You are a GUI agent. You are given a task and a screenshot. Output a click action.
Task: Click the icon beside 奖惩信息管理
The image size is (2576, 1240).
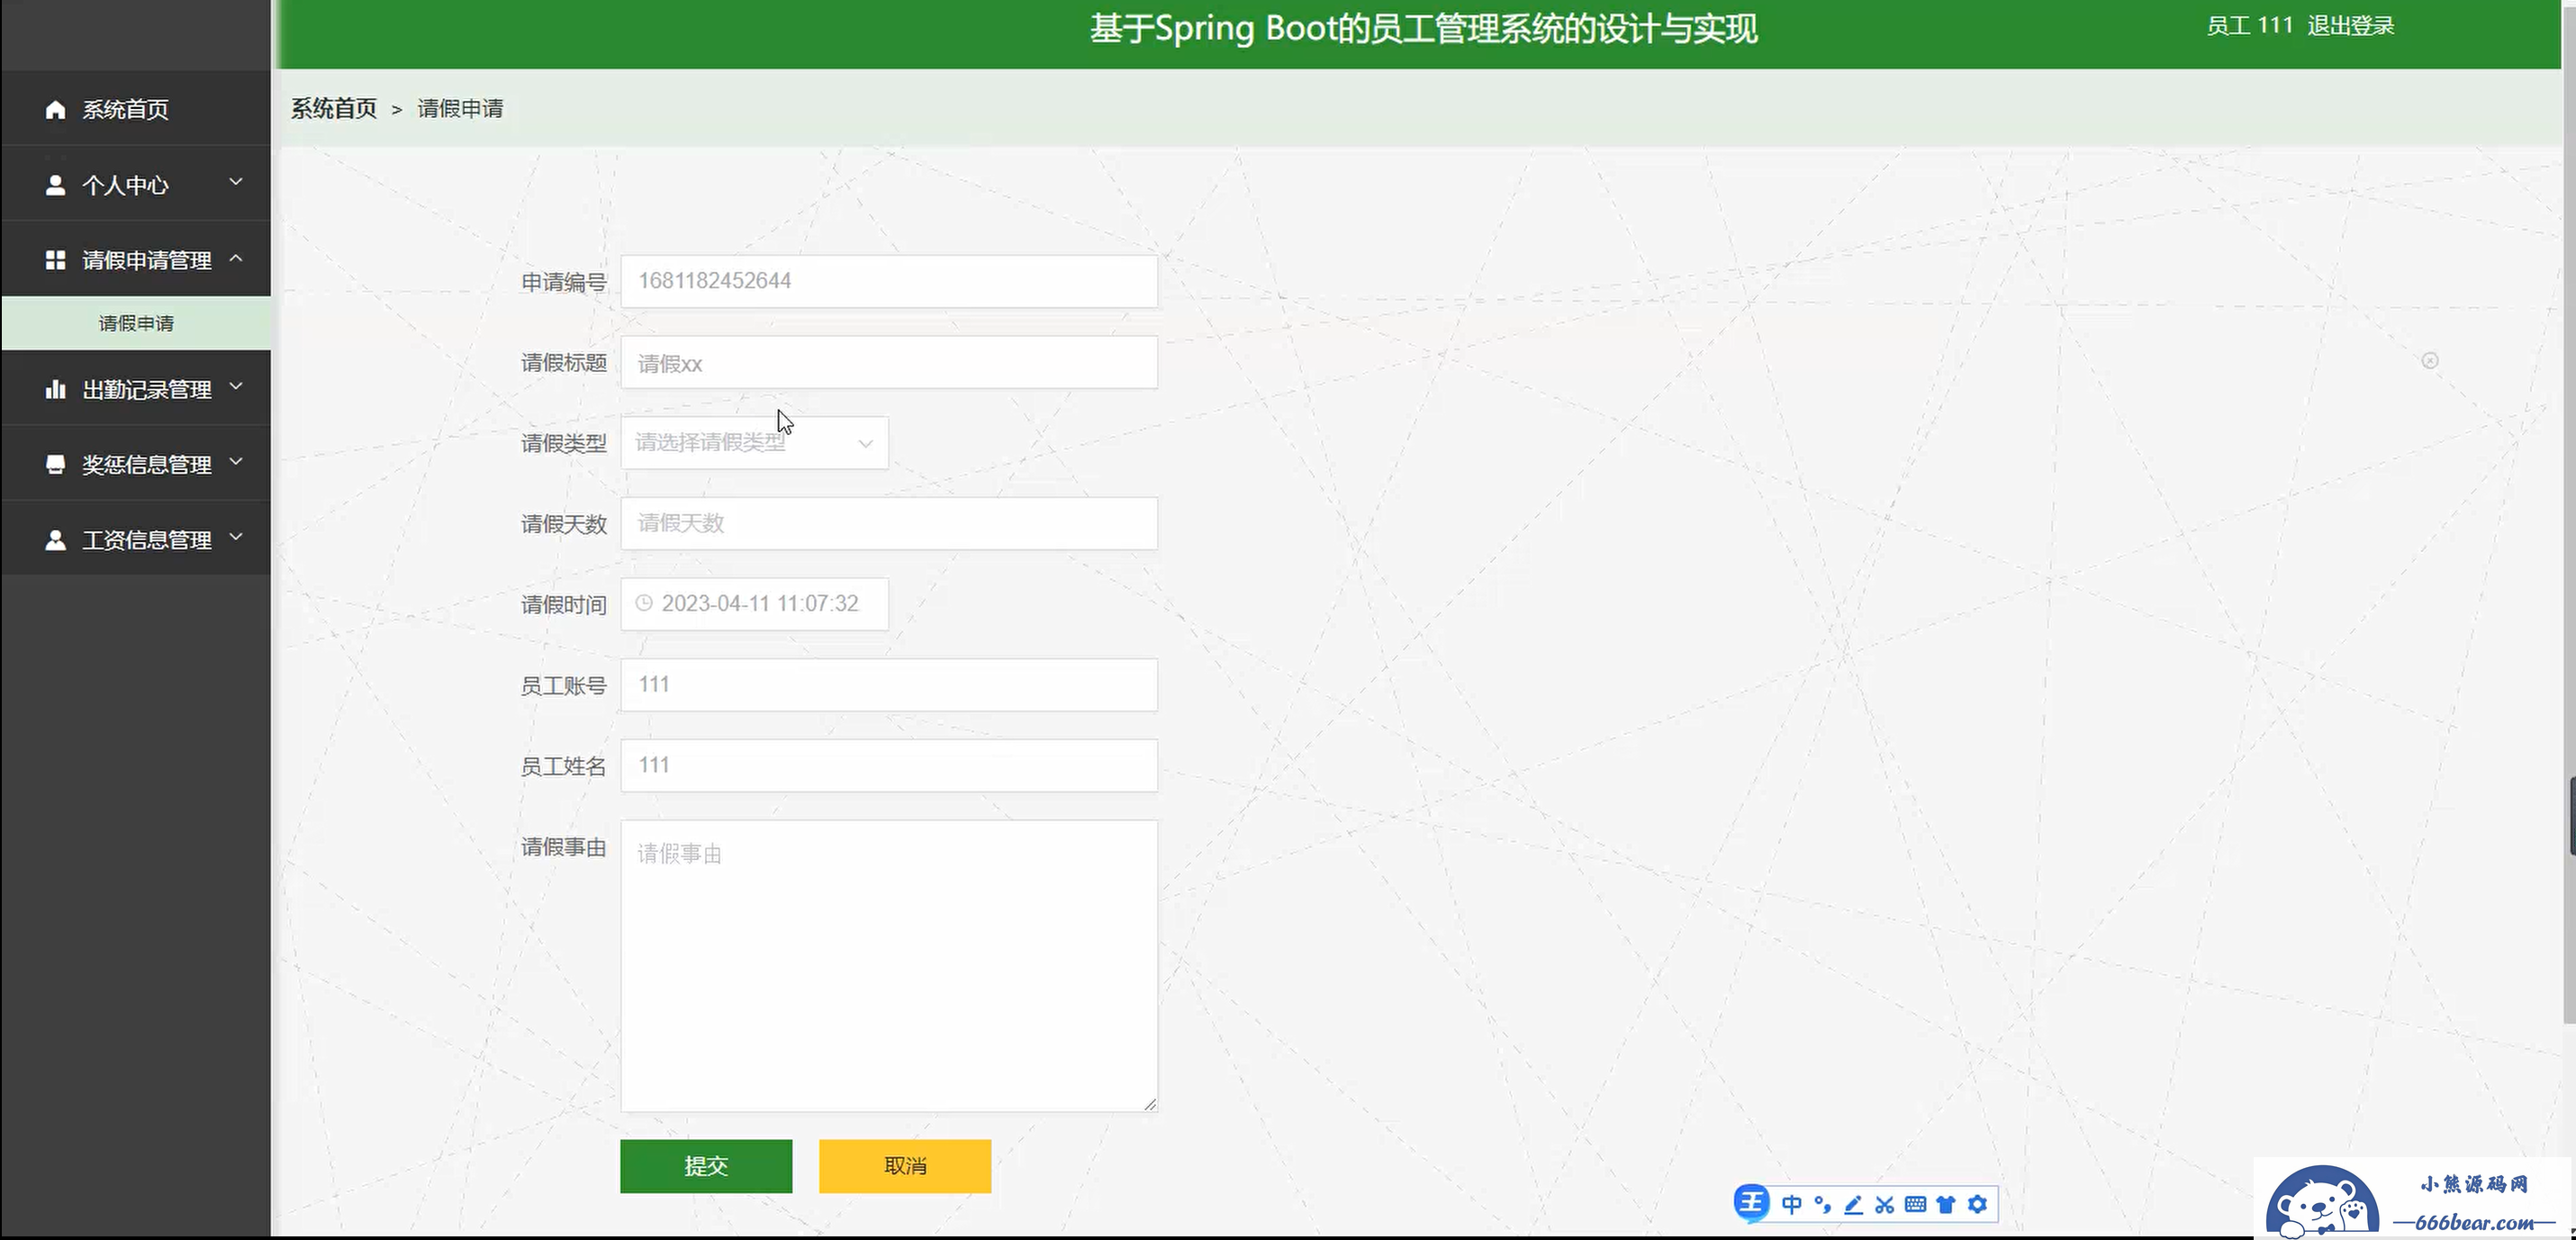55,464
